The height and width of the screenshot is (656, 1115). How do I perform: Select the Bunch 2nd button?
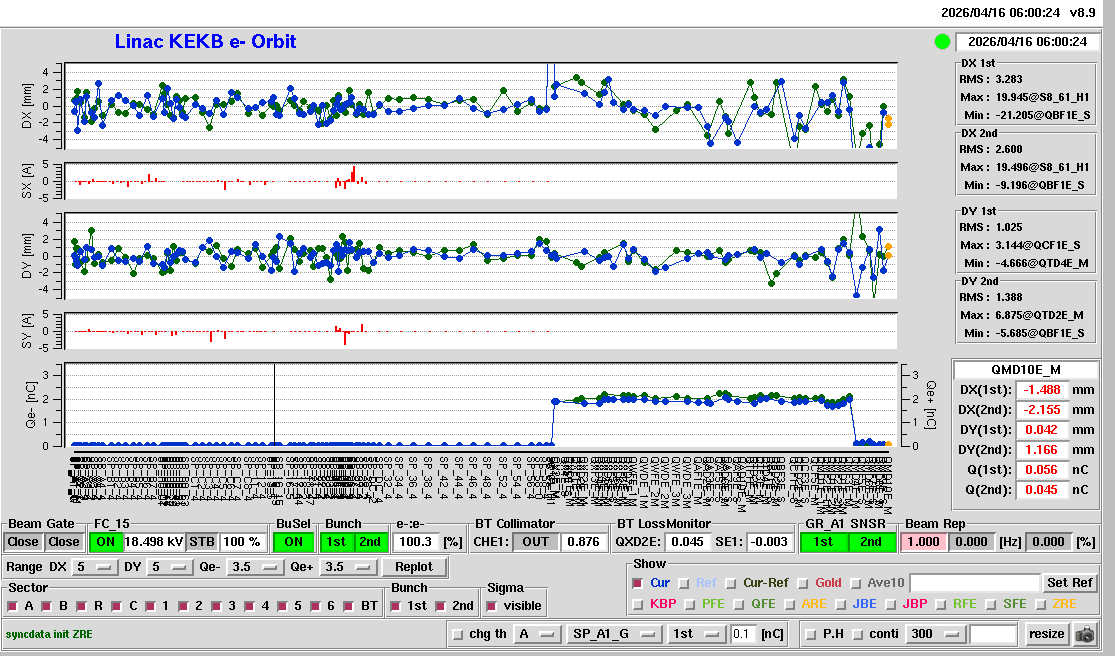click(369, 541)
